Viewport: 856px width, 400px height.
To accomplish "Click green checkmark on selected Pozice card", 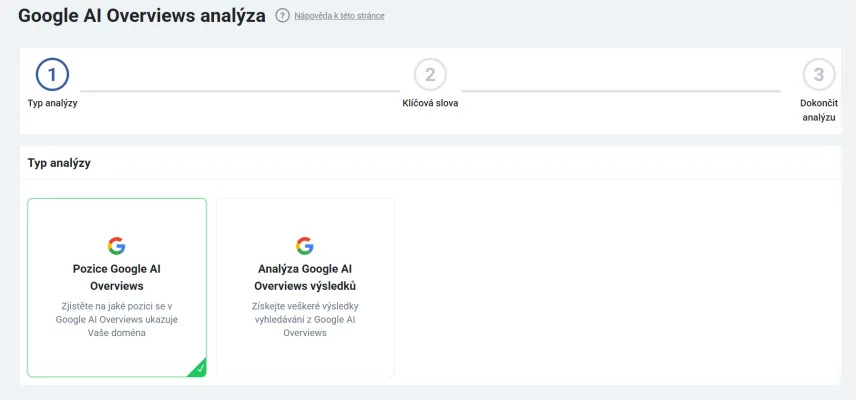I will (200, 369).
